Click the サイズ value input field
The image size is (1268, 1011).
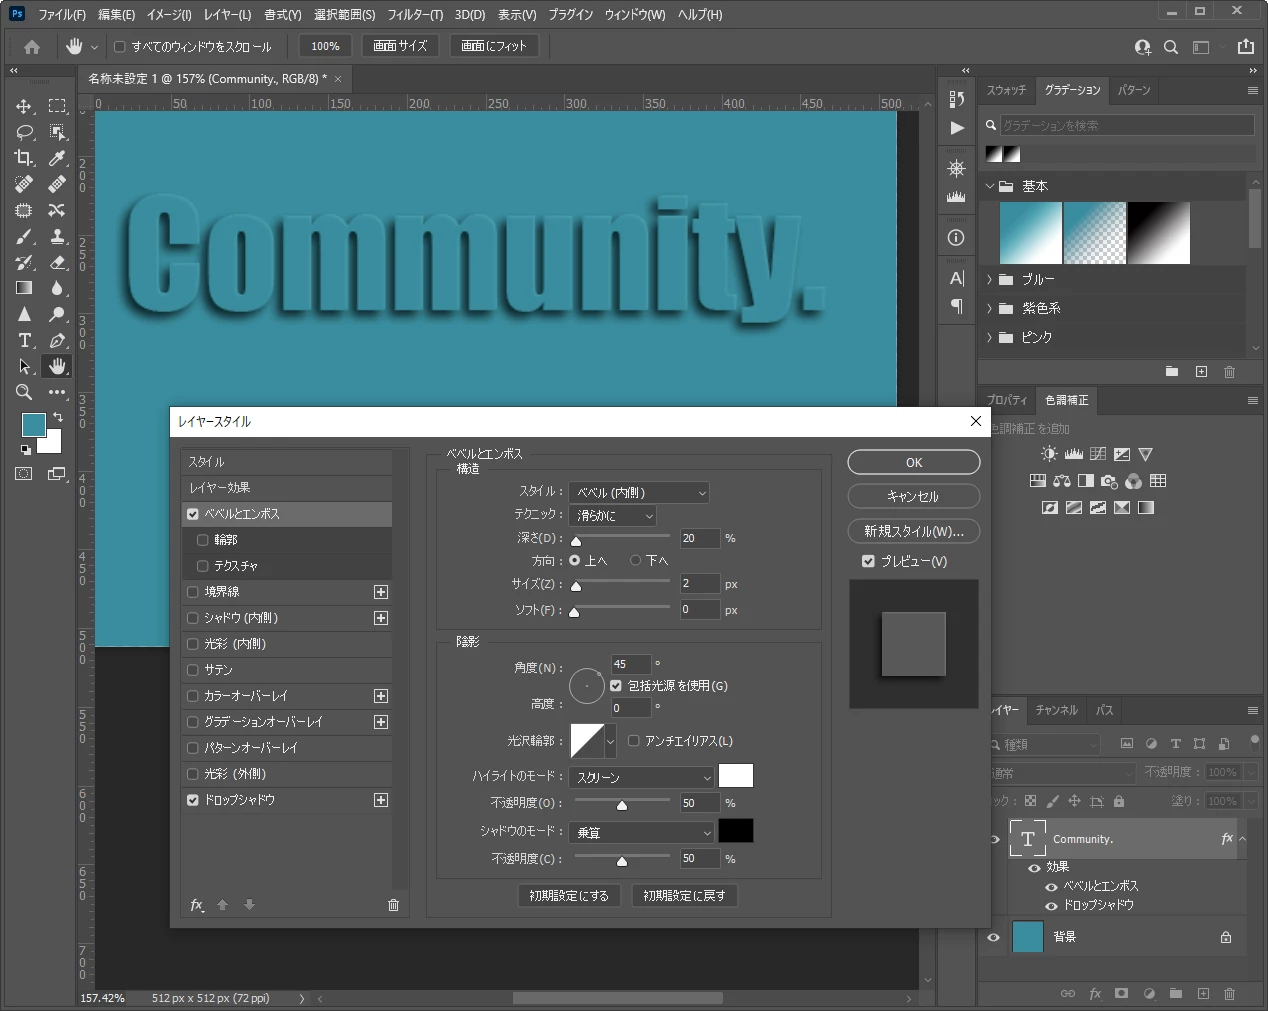700,584
